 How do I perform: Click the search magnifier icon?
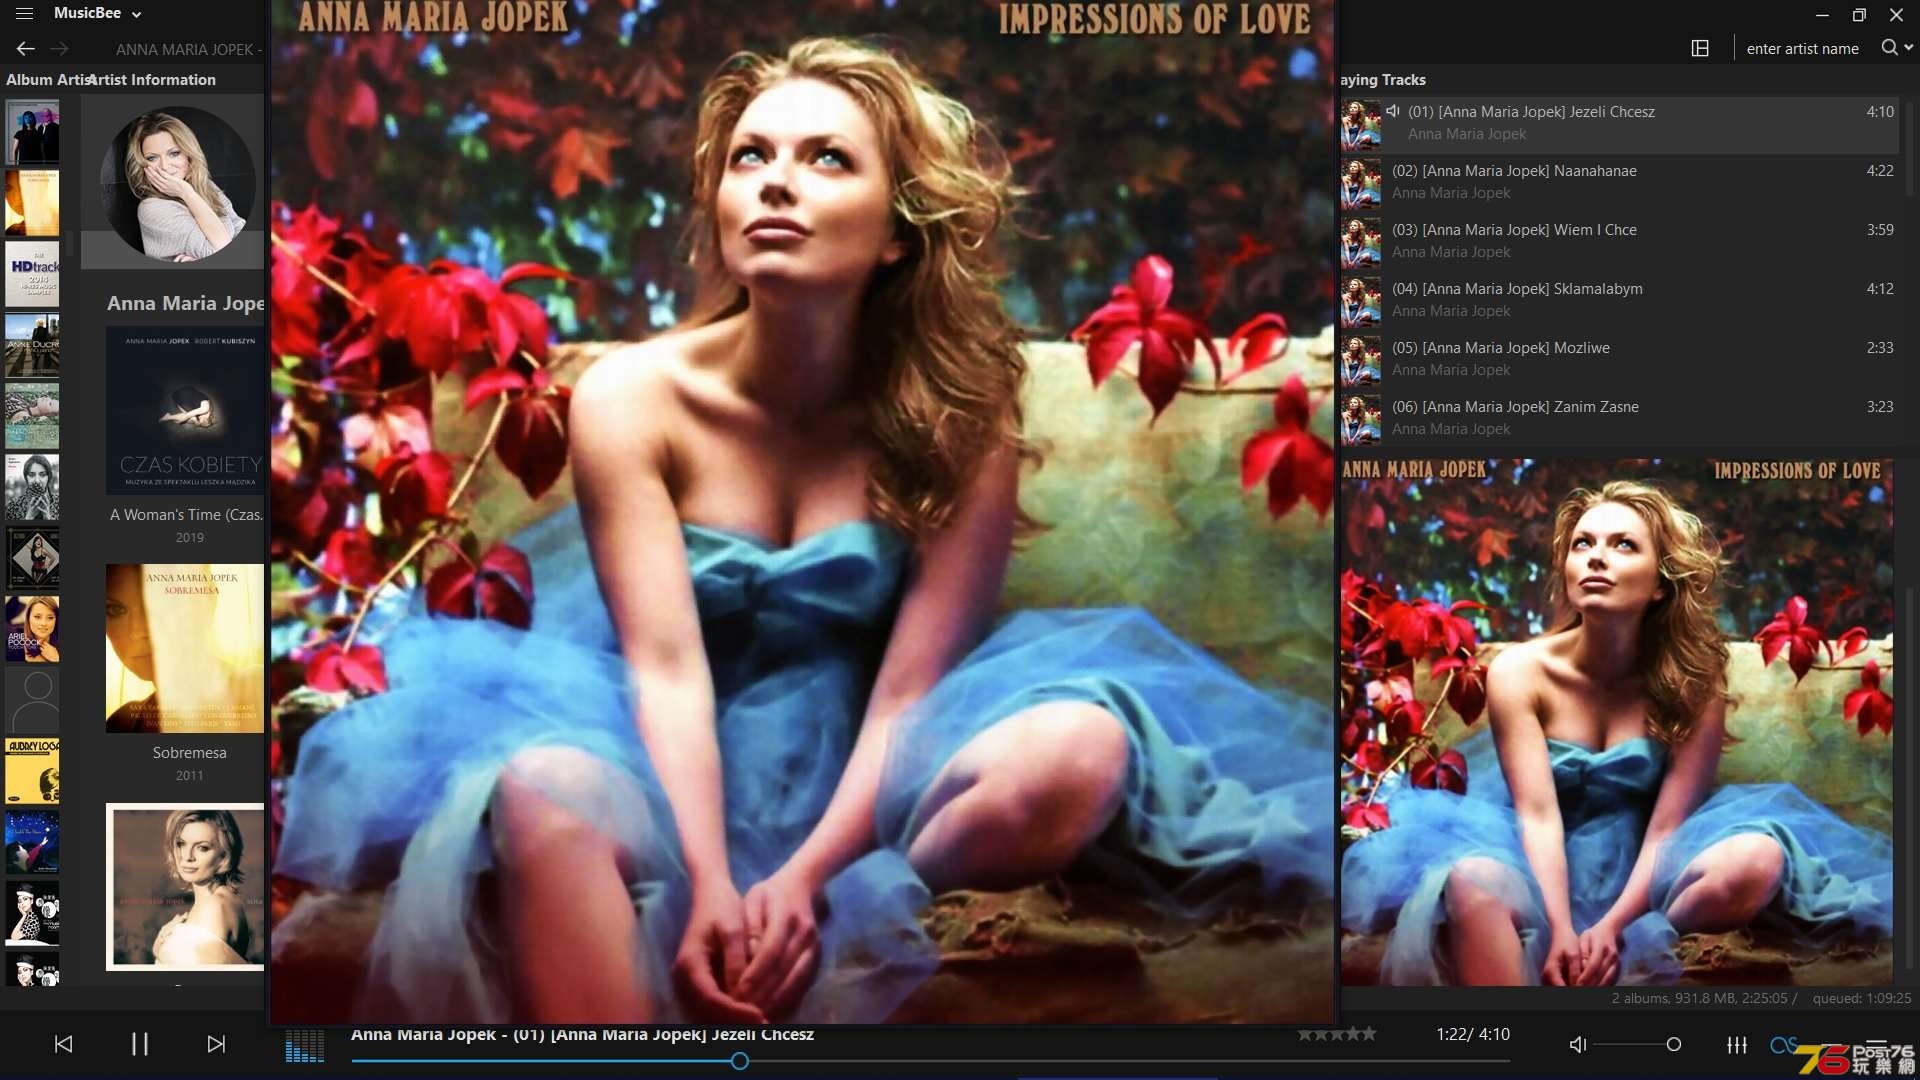(x=1889, y=47)
